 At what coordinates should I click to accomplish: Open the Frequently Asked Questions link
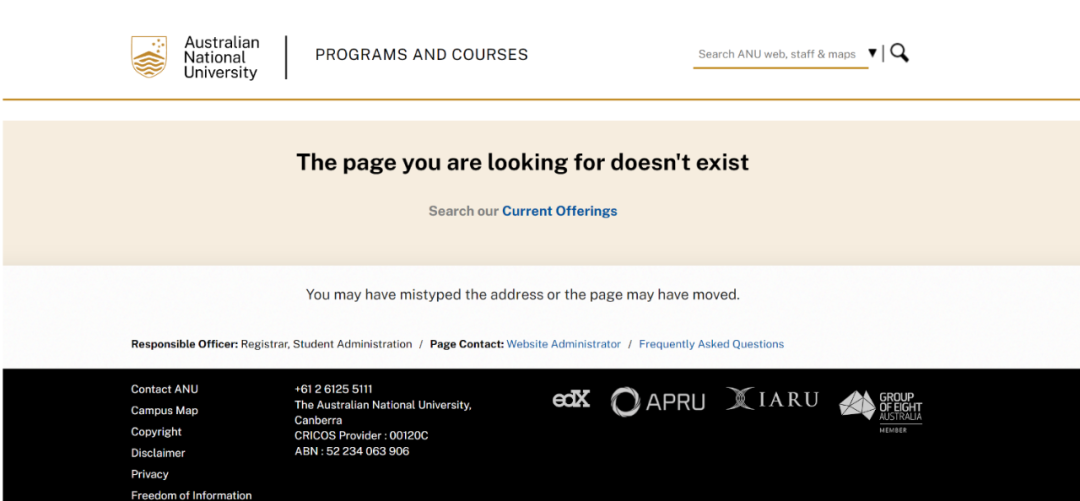click(x=712, y=344)
